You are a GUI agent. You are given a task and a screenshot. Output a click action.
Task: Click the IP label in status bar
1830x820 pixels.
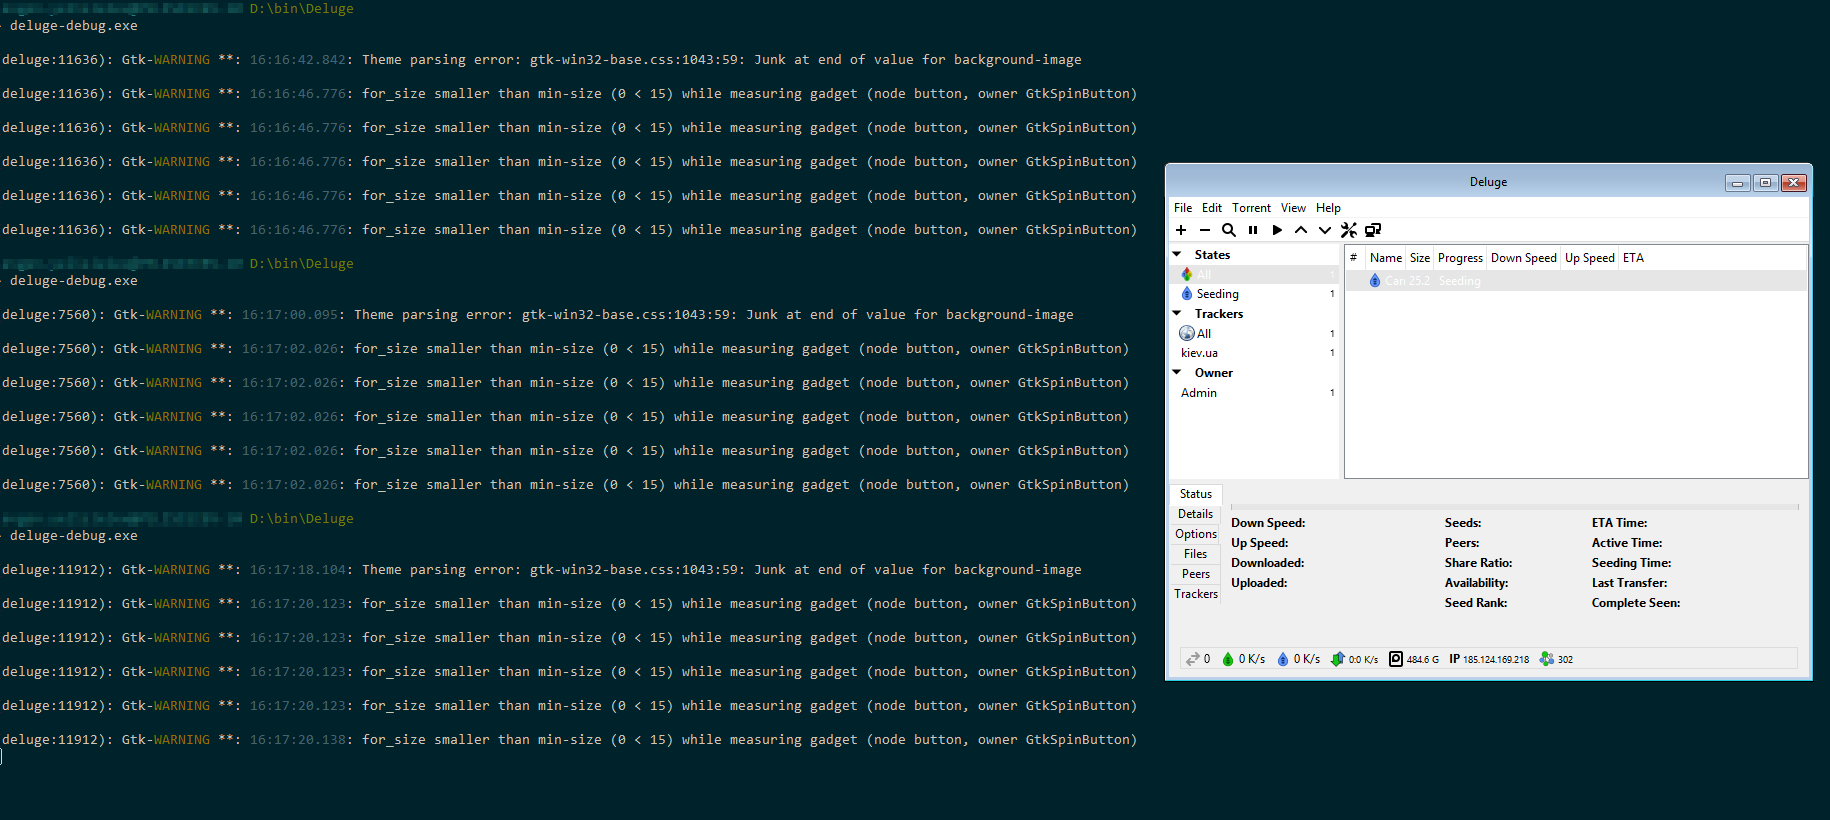(1455, 659)
